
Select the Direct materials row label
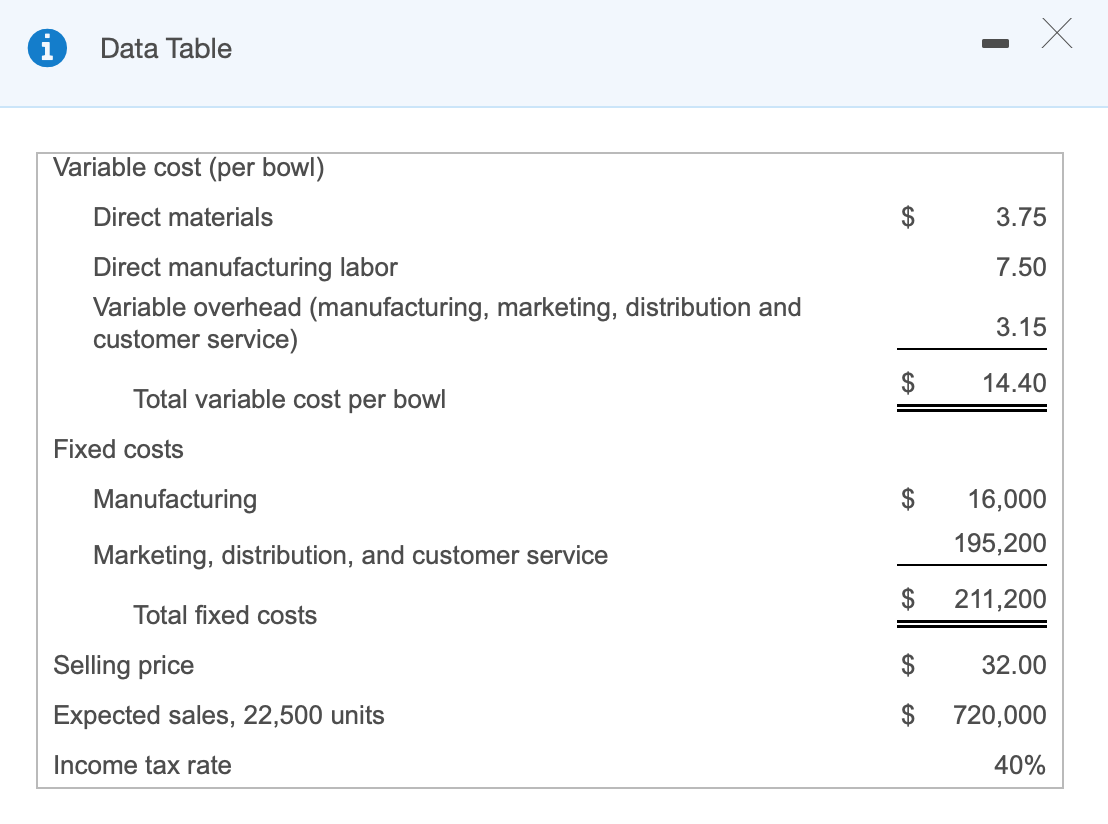point(182,217)
